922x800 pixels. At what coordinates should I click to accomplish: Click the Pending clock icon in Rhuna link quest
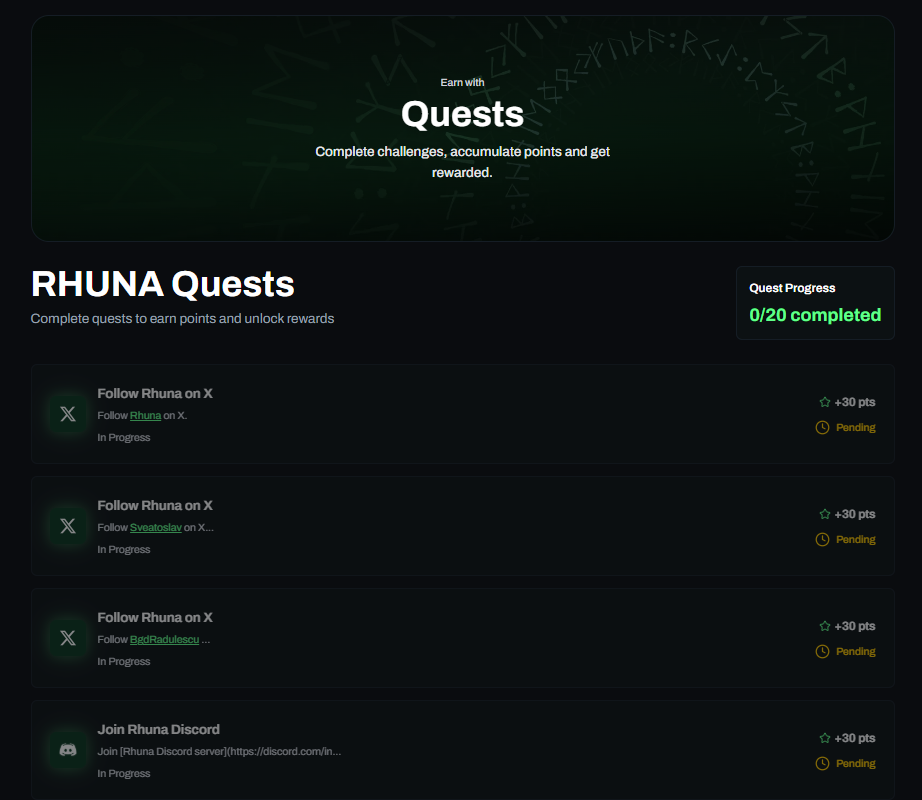pos(822,427)
